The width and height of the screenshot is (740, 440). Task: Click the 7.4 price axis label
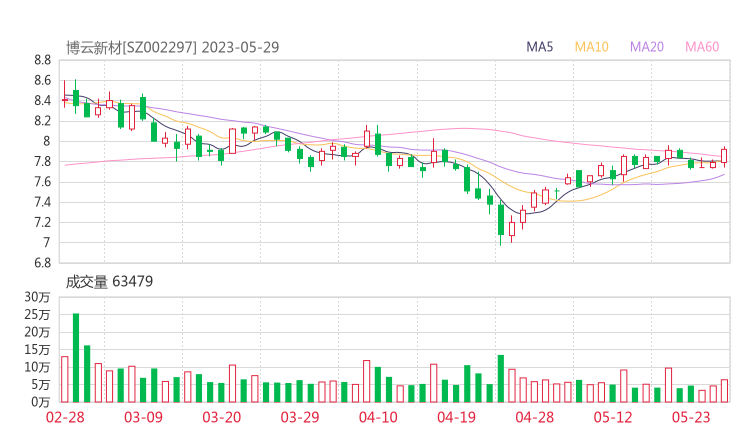(x=42, y=203)
